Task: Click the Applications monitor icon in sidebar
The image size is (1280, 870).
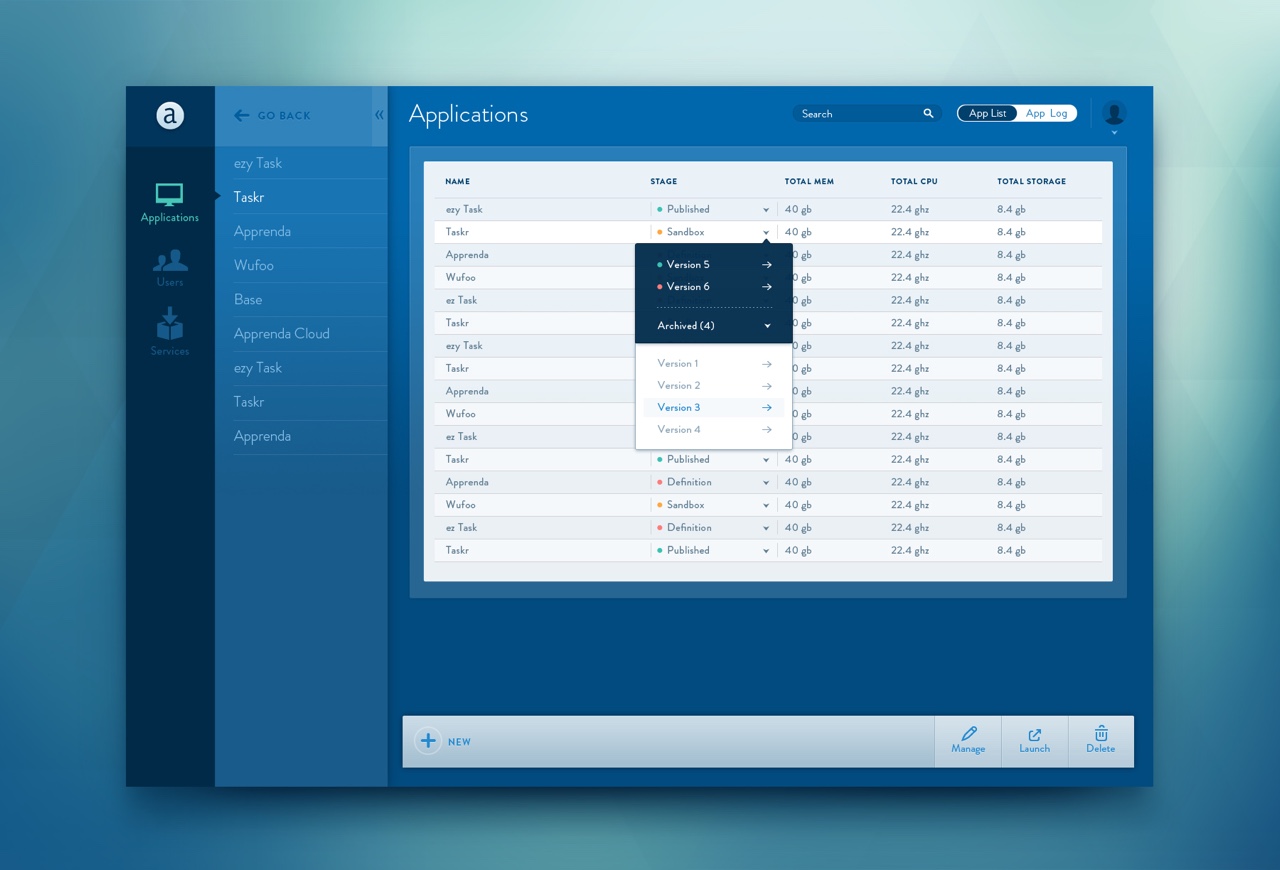Action: 169,195
